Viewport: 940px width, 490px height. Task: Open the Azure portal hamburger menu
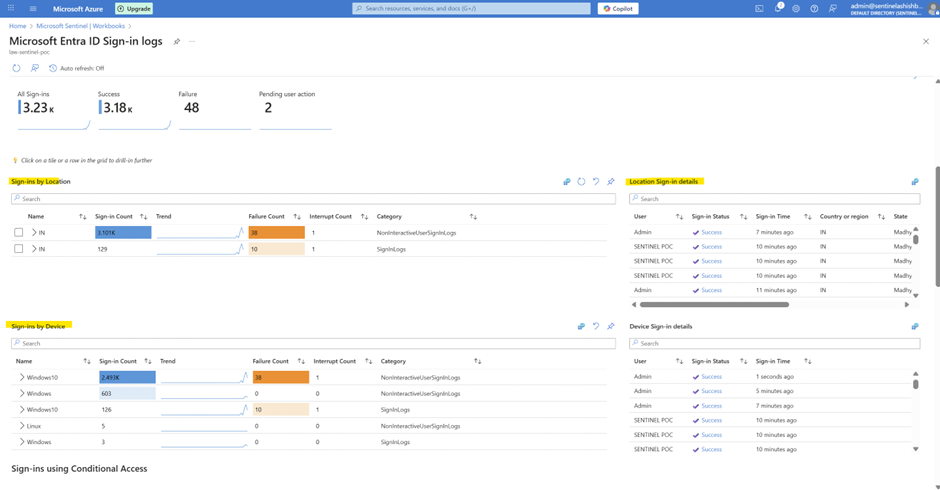click(x=33, y=8)
